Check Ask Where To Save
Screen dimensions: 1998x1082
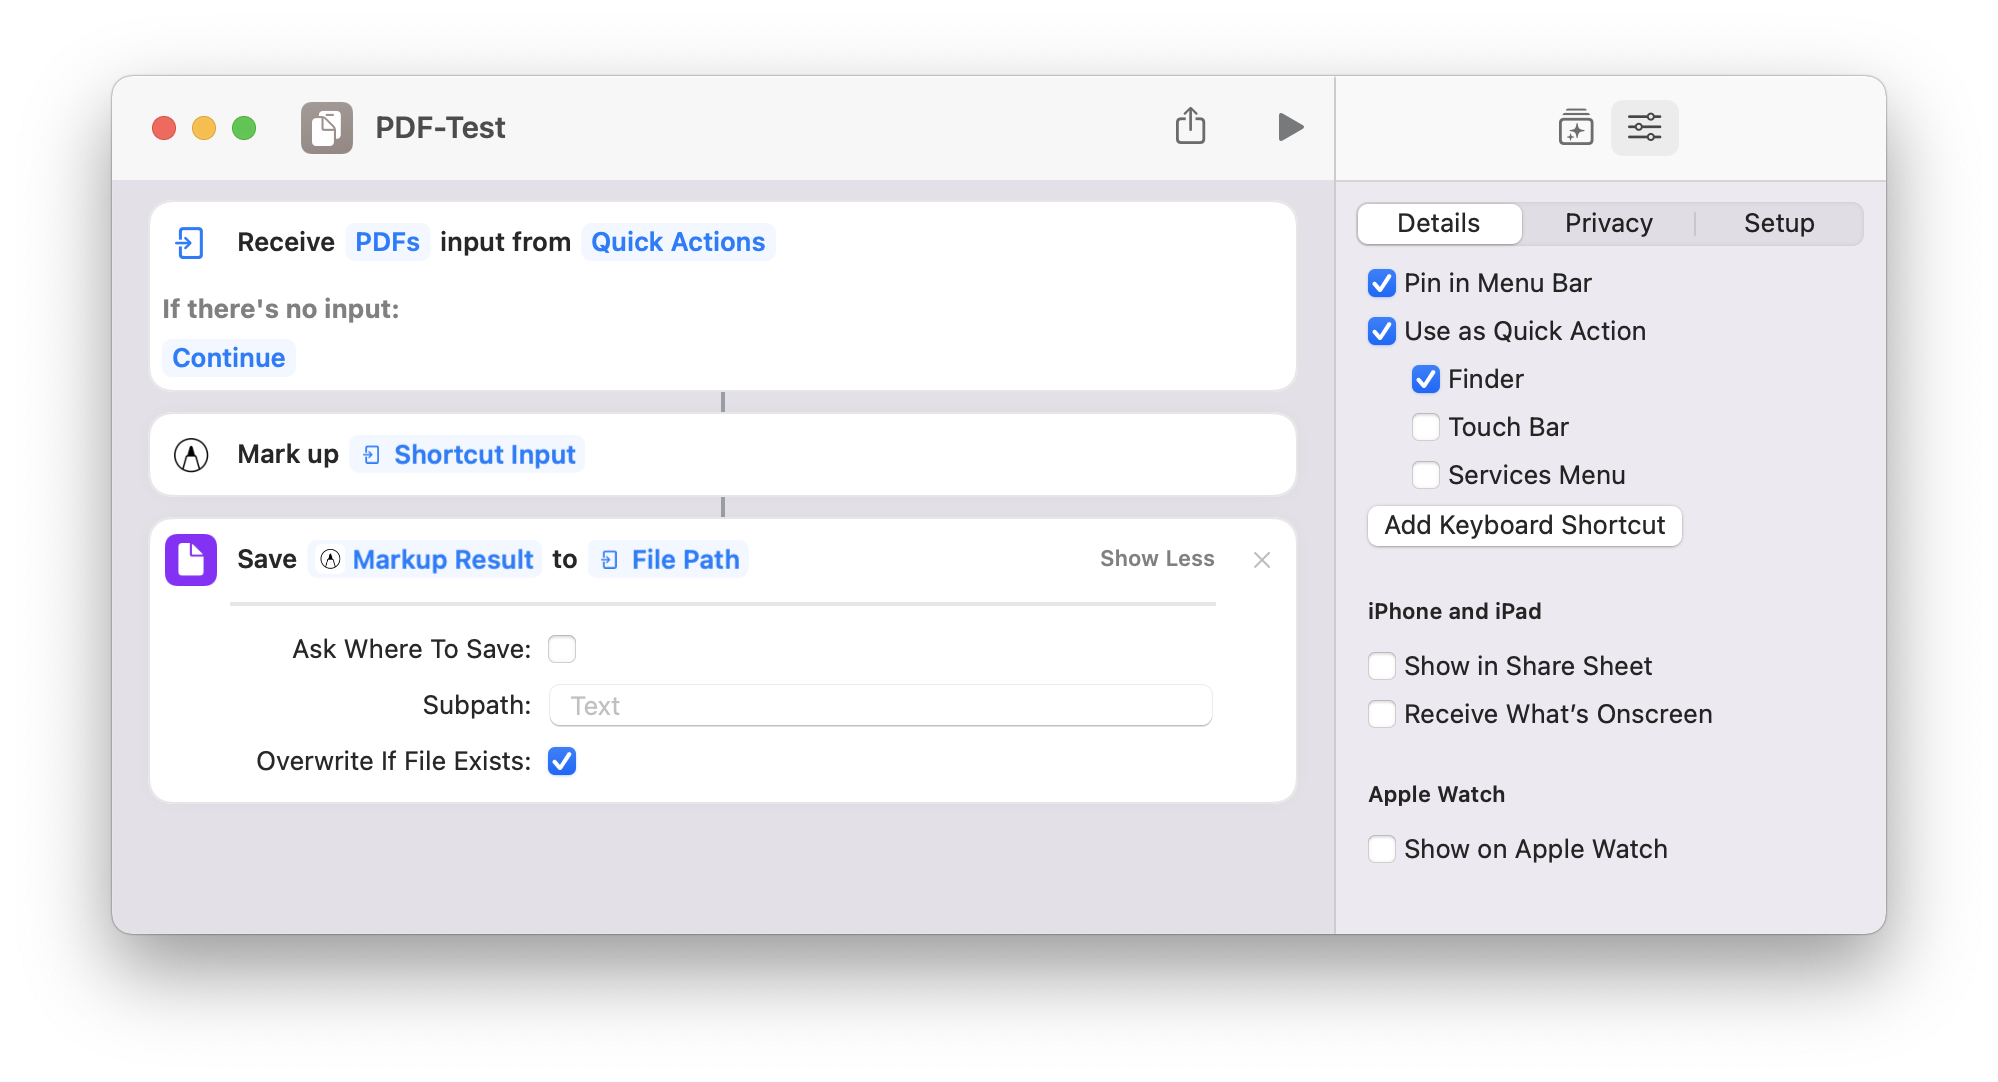[x=562, y=649]
